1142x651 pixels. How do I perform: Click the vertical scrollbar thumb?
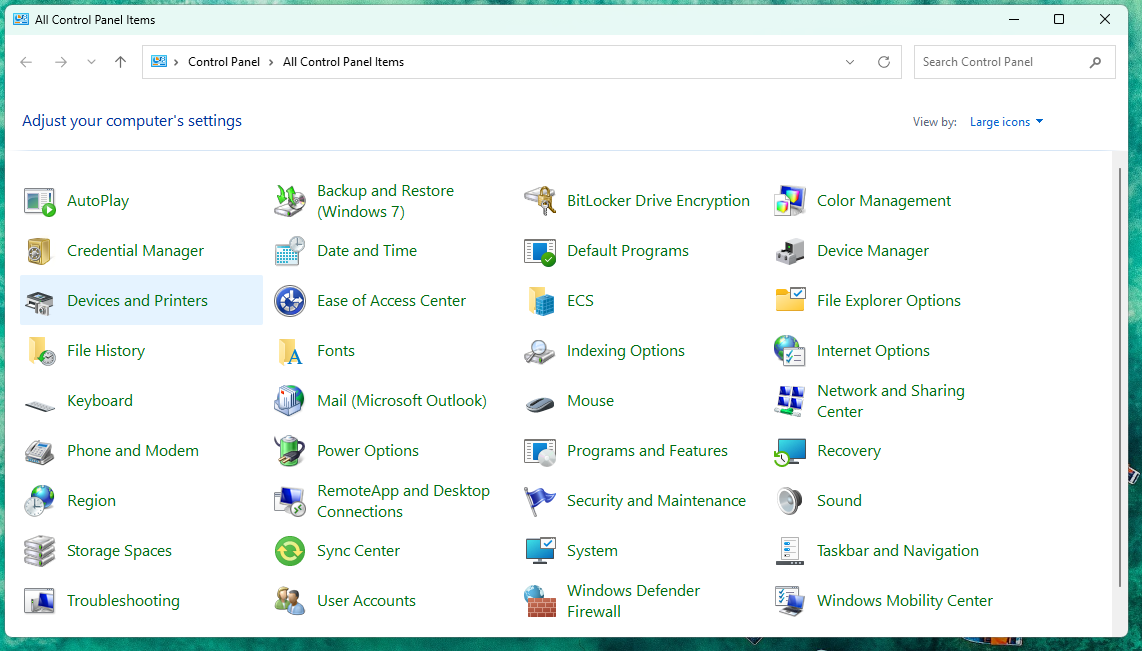[x=1120, y=376]
